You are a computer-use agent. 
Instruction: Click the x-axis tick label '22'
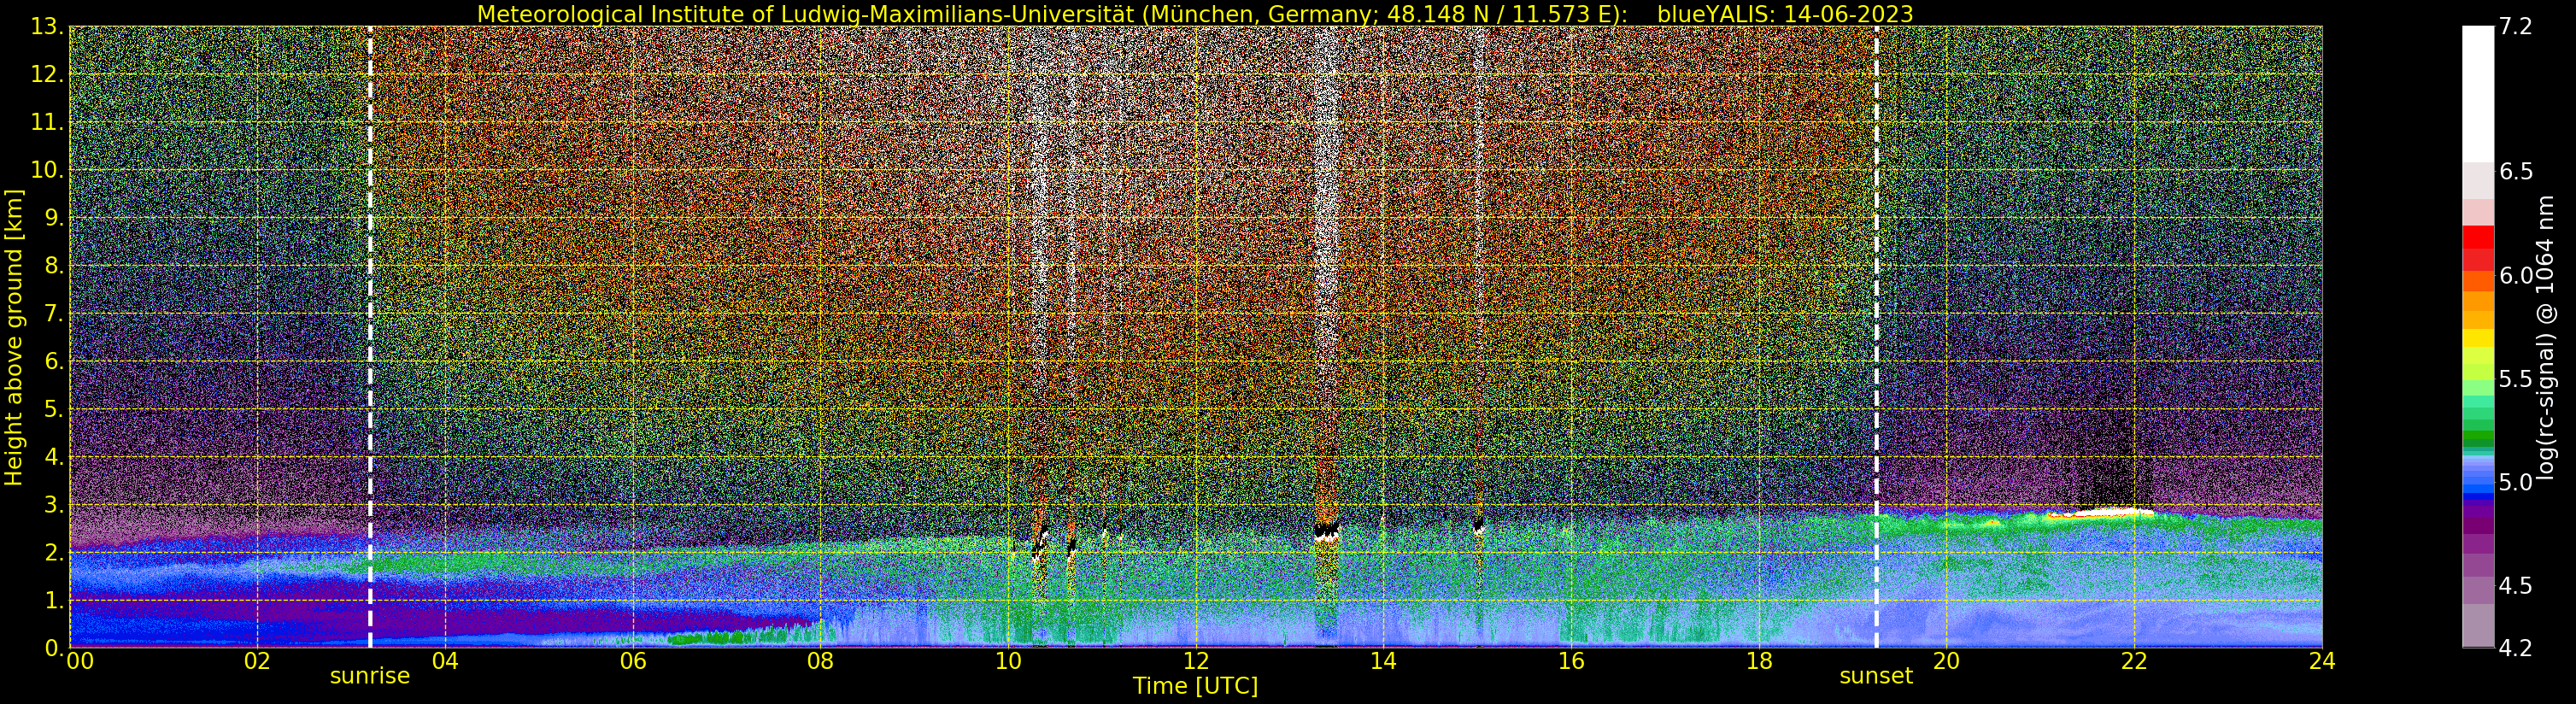[x=2134, y=661]
